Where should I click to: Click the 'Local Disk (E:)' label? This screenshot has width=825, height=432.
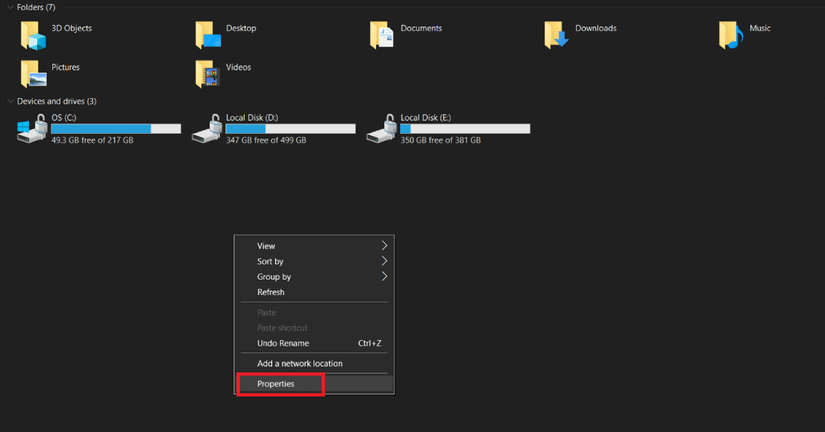coord(426,117)
